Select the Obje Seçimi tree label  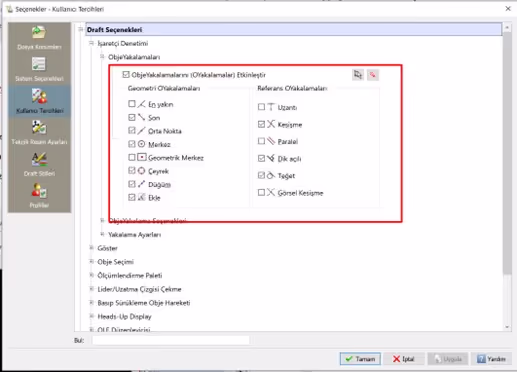click(115, 262)
